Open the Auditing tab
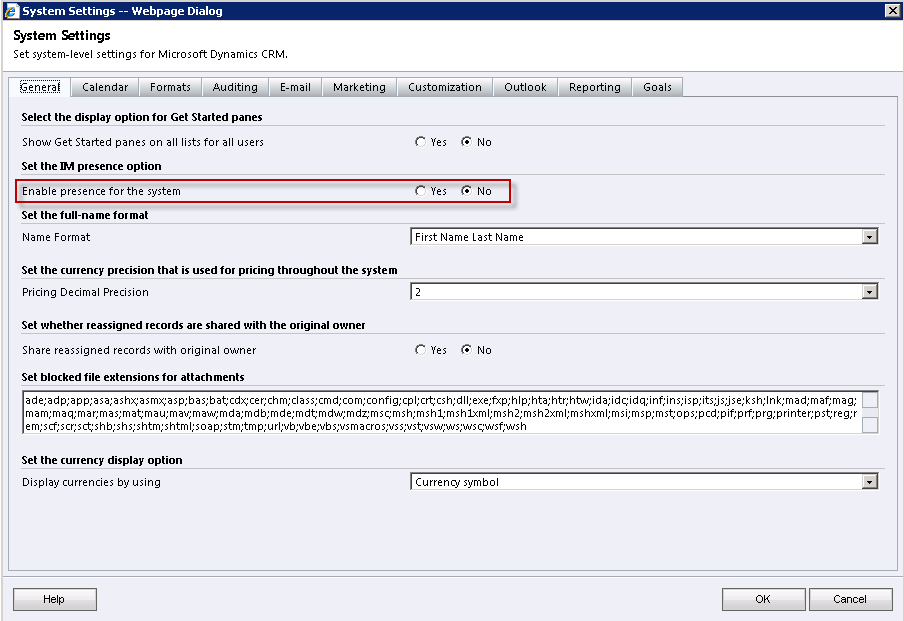The width and height of the screenshot is (904, 621). 235,87
